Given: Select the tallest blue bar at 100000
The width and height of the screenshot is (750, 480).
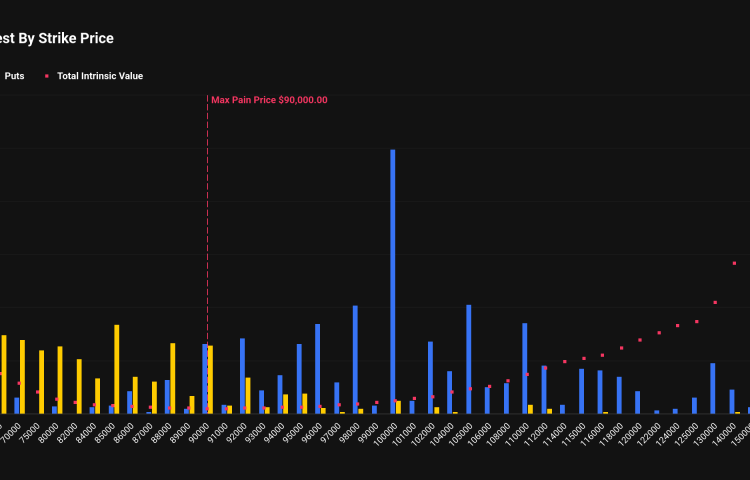Looking at the screenshot, I should point(393,280).
